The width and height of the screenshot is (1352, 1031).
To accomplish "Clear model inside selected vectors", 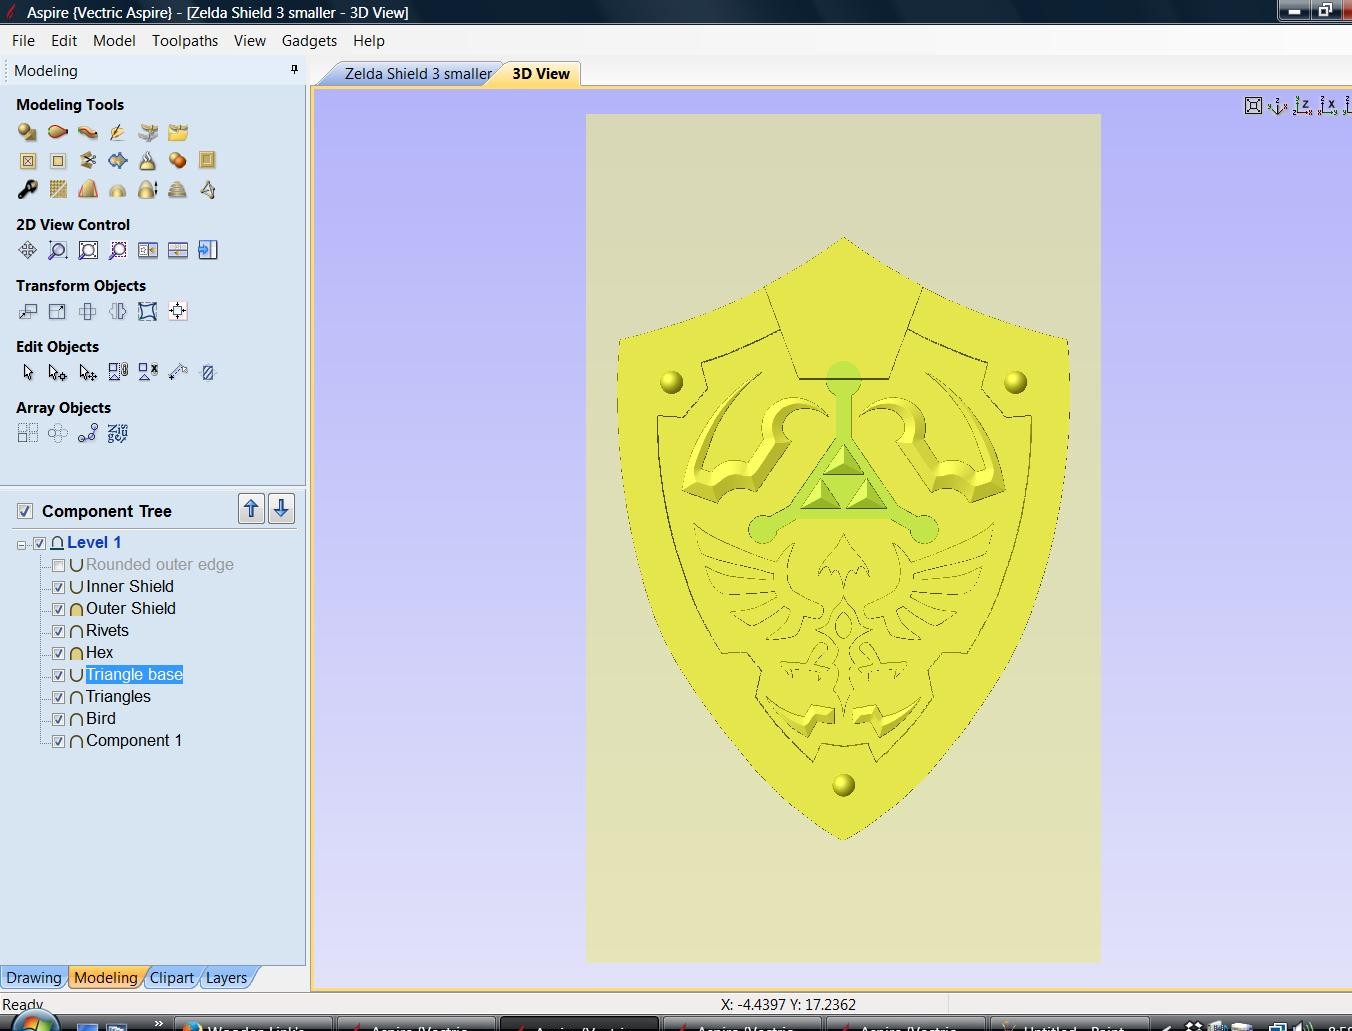I will point(27,160).
